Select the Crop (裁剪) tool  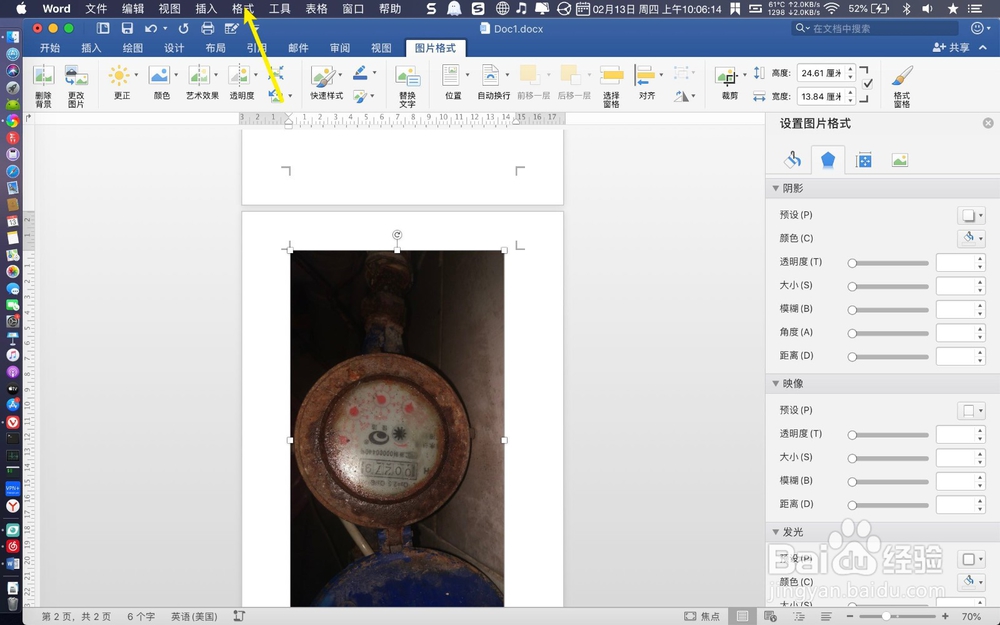click(x=726, y=77)
